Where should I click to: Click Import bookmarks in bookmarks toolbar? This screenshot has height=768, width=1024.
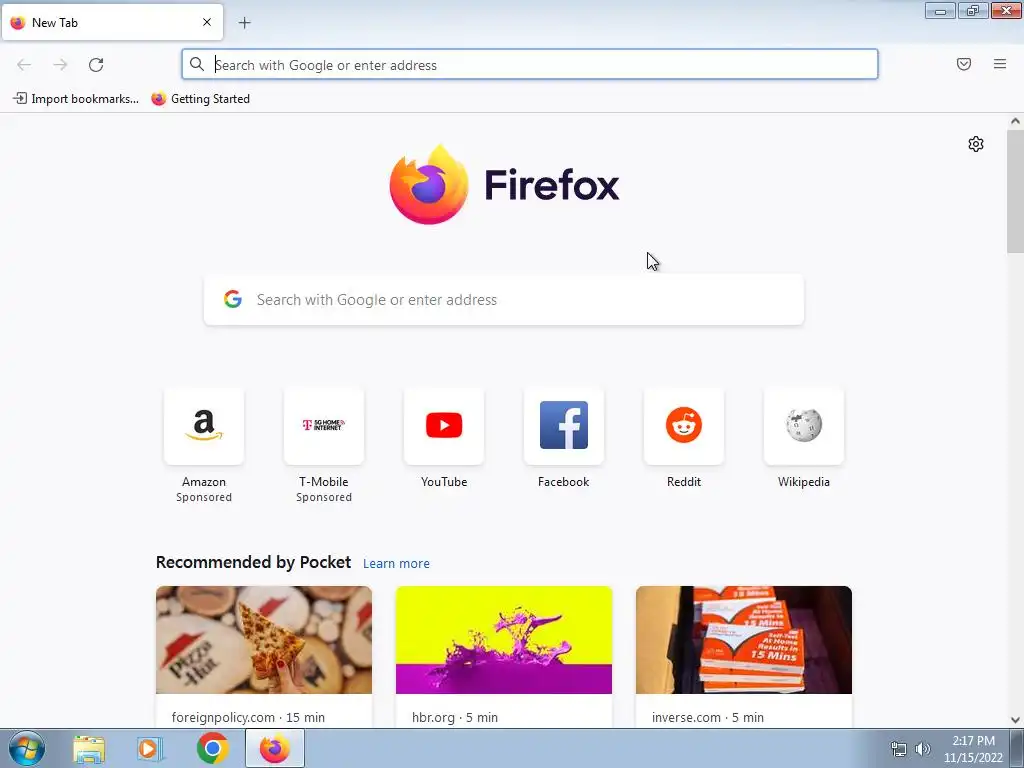tap(76, 99)
